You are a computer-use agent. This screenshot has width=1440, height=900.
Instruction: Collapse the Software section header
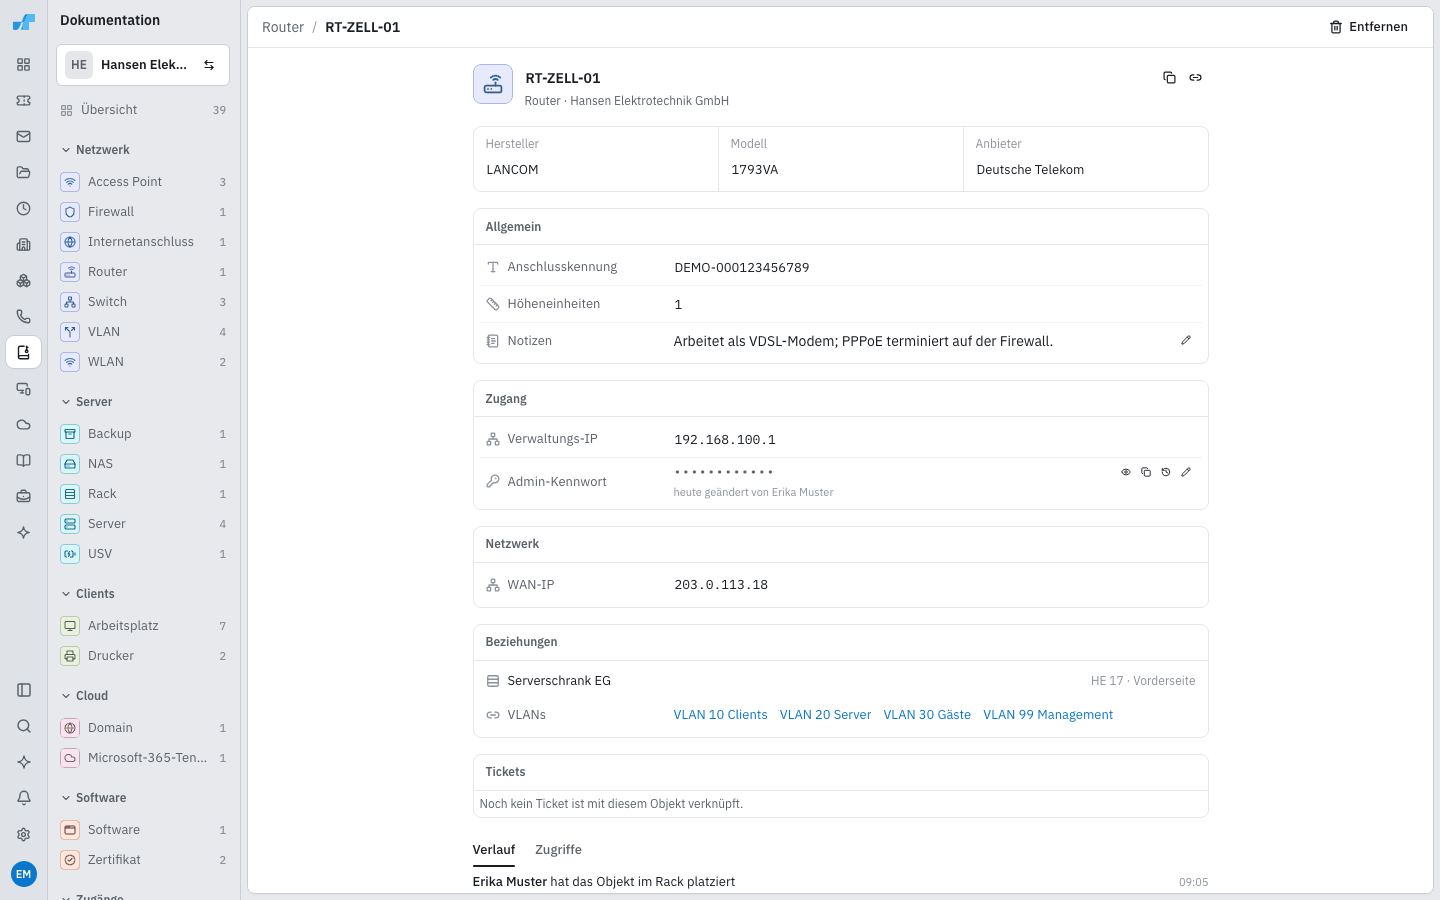[94, 798]
